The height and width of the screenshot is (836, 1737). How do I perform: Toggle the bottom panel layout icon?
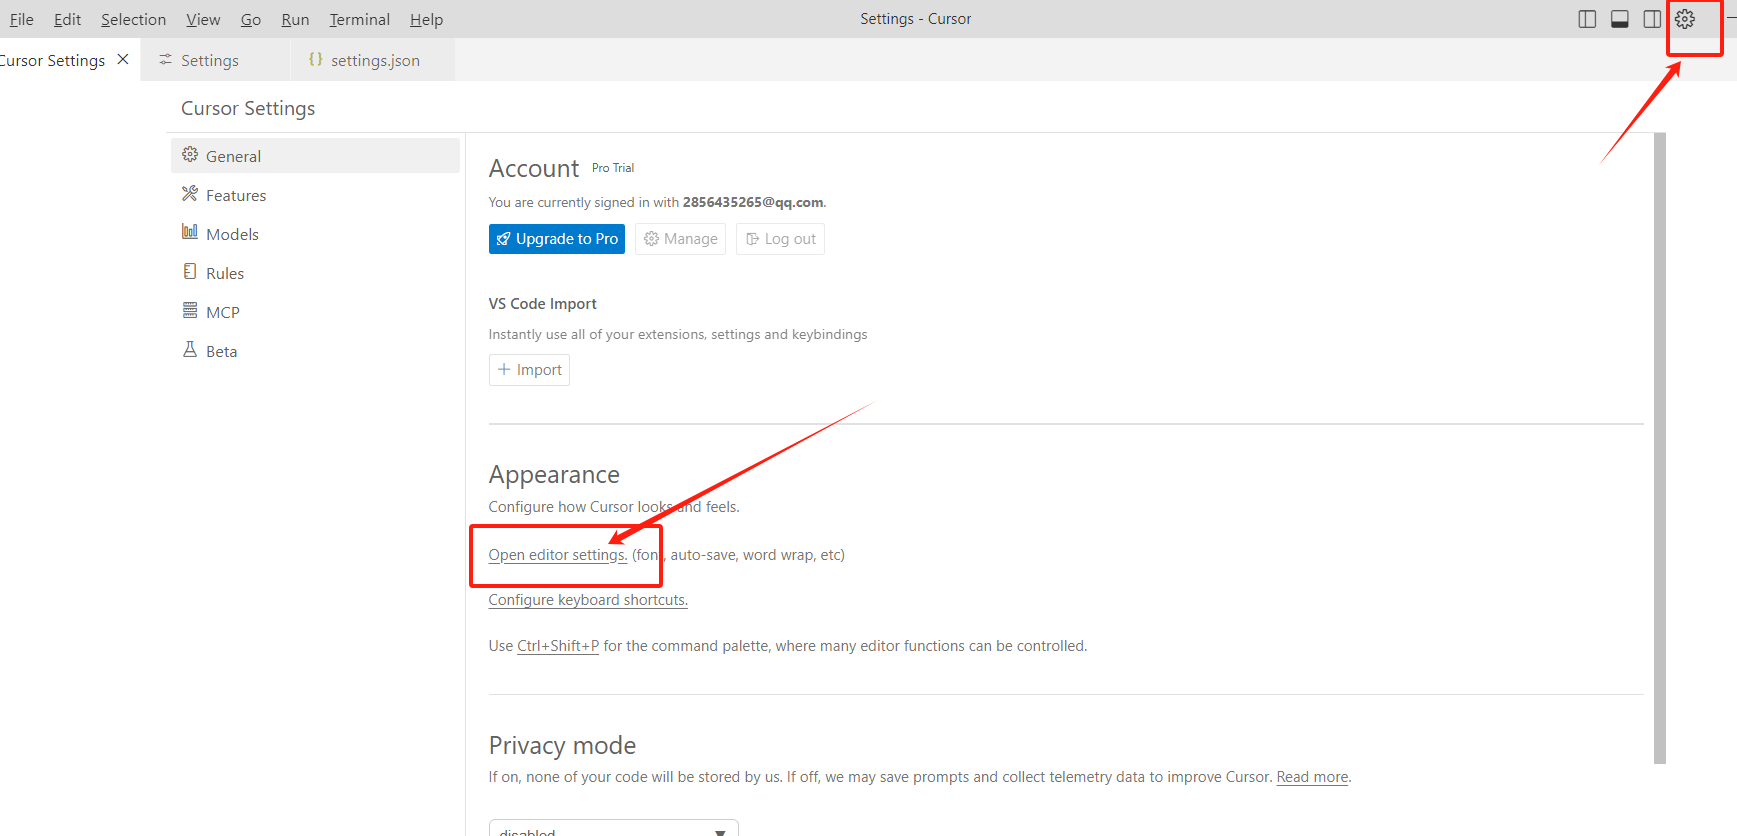[x=1620, y=19]
